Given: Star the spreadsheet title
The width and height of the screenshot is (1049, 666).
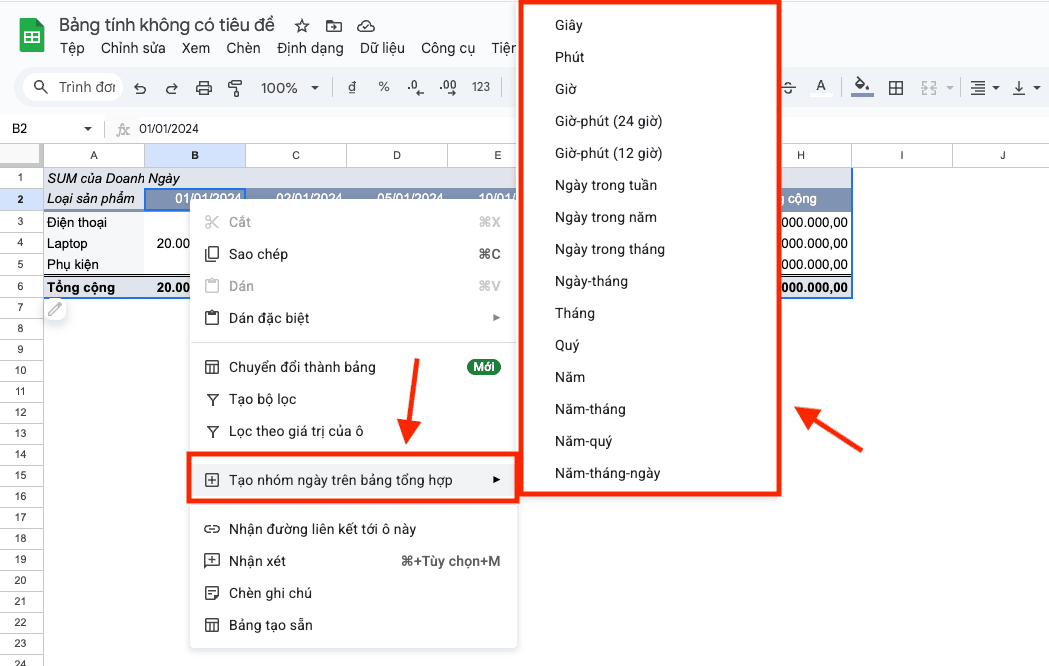Looking at the screenshot, I should click(302, 26).
